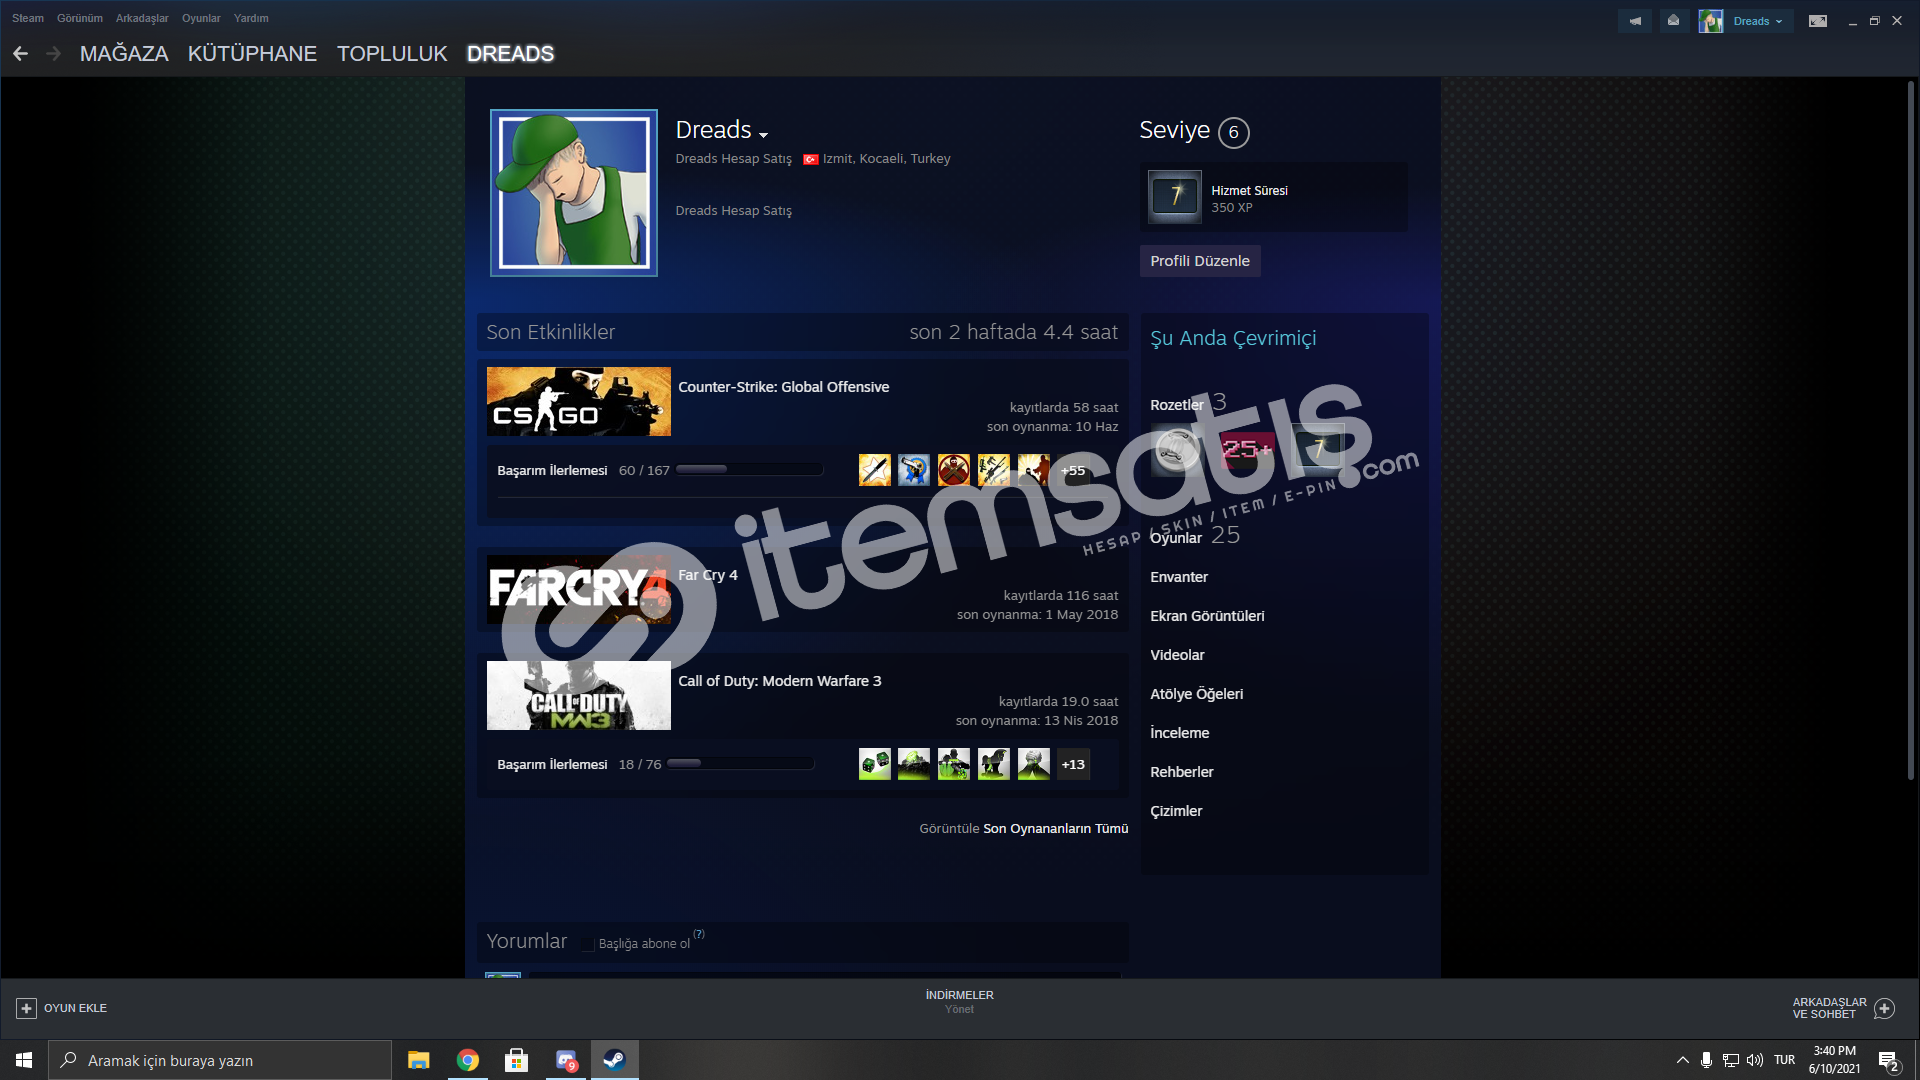
Task: Click the Seviye 6 level circle
Action: tap(1233, 132)
